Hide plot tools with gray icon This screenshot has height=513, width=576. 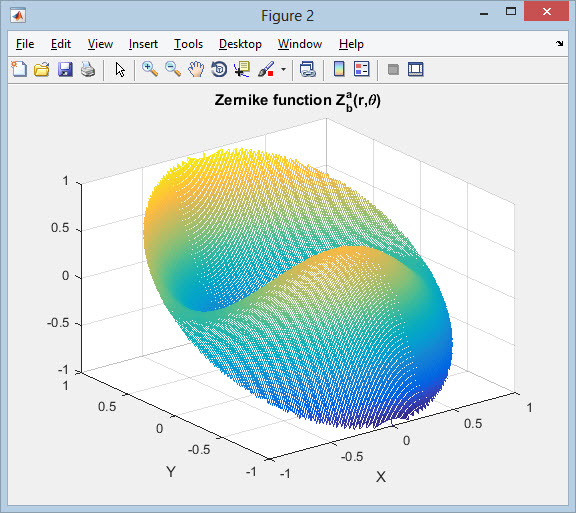coord(393,69)
